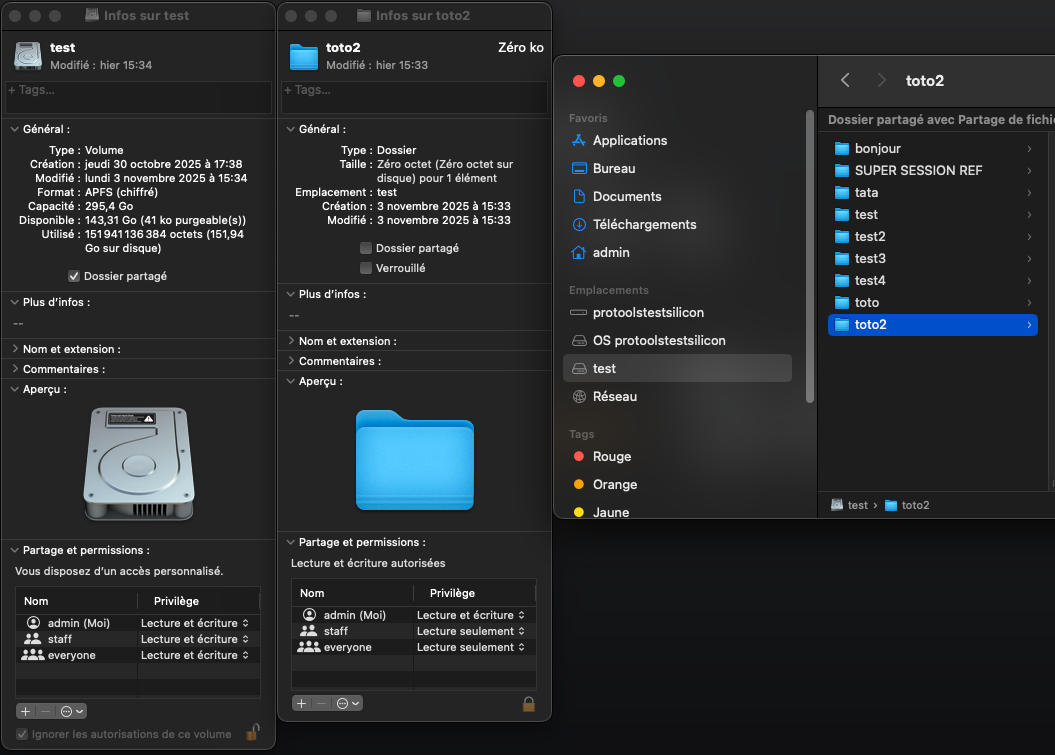Enable the Verrouillé checkbox for toto2
This screenshot has height=755, width=1055.
point(366,268)
